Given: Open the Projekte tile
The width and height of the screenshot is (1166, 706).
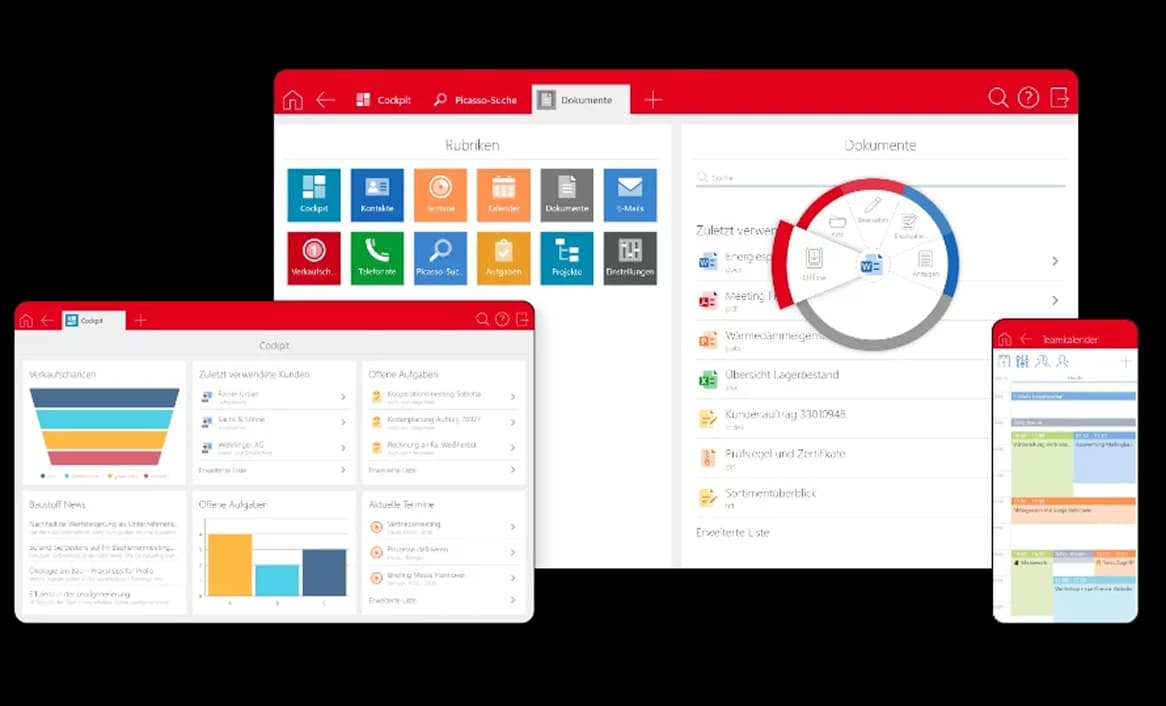Looking at the screenshot, I should tap(567, 257).
